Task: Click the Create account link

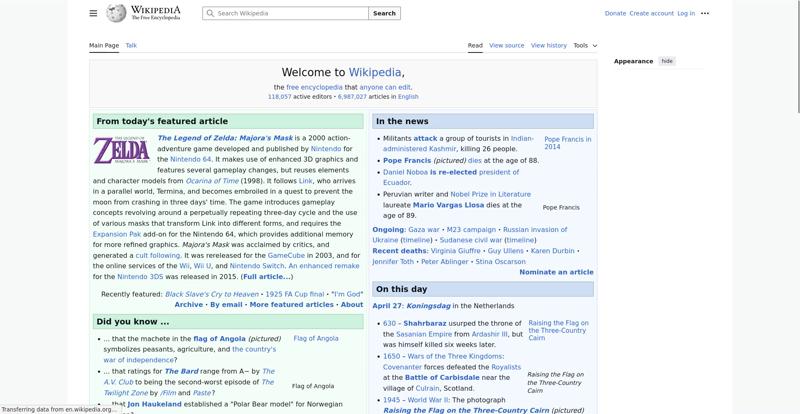Action: tap(652, 13)
